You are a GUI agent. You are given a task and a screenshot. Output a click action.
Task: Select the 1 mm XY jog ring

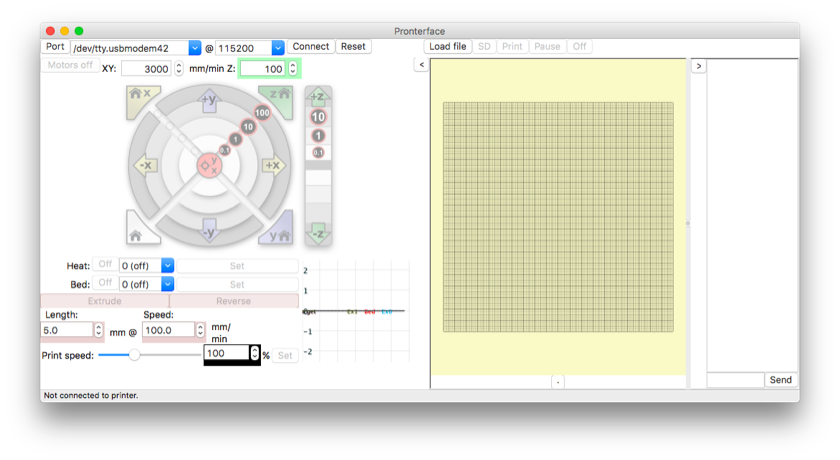[235, 139]
